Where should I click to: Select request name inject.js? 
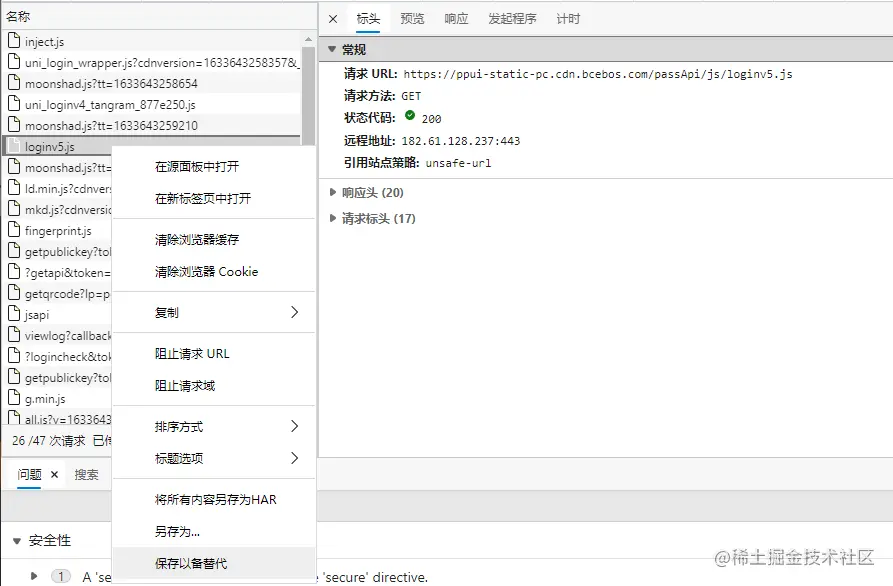(x=44, y=42)
